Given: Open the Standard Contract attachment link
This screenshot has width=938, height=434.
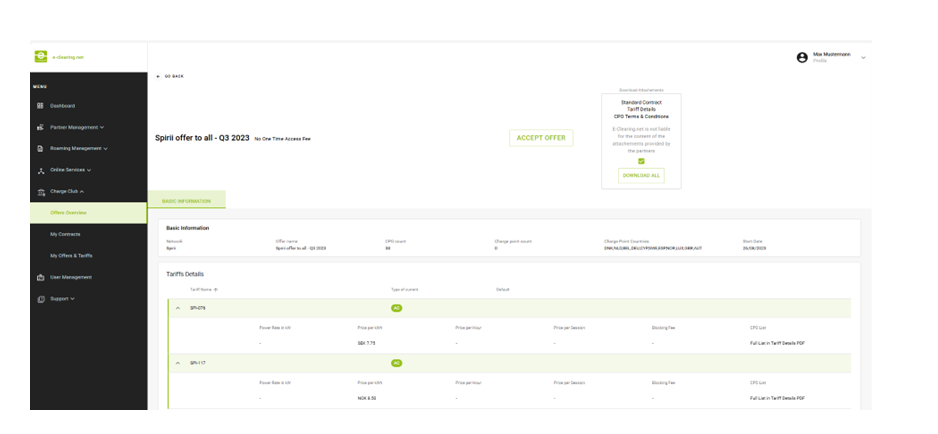Looking at the screenshot, I should coord(641,102).
